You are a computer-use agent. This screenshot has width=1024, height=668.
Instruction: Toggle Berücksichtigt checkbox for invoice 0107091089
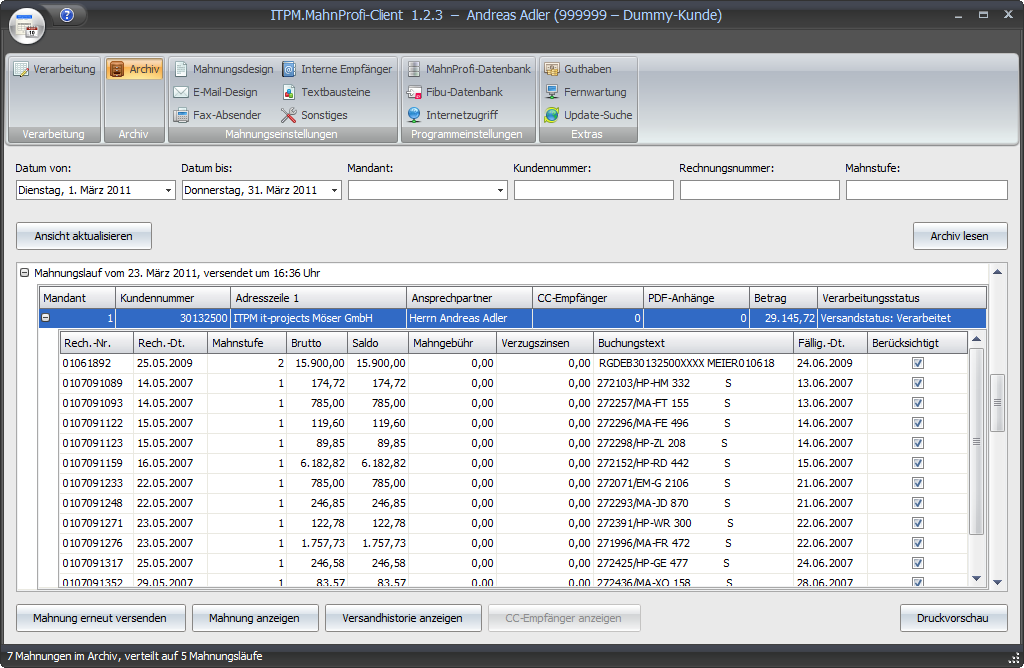click(x=918, y=383)
